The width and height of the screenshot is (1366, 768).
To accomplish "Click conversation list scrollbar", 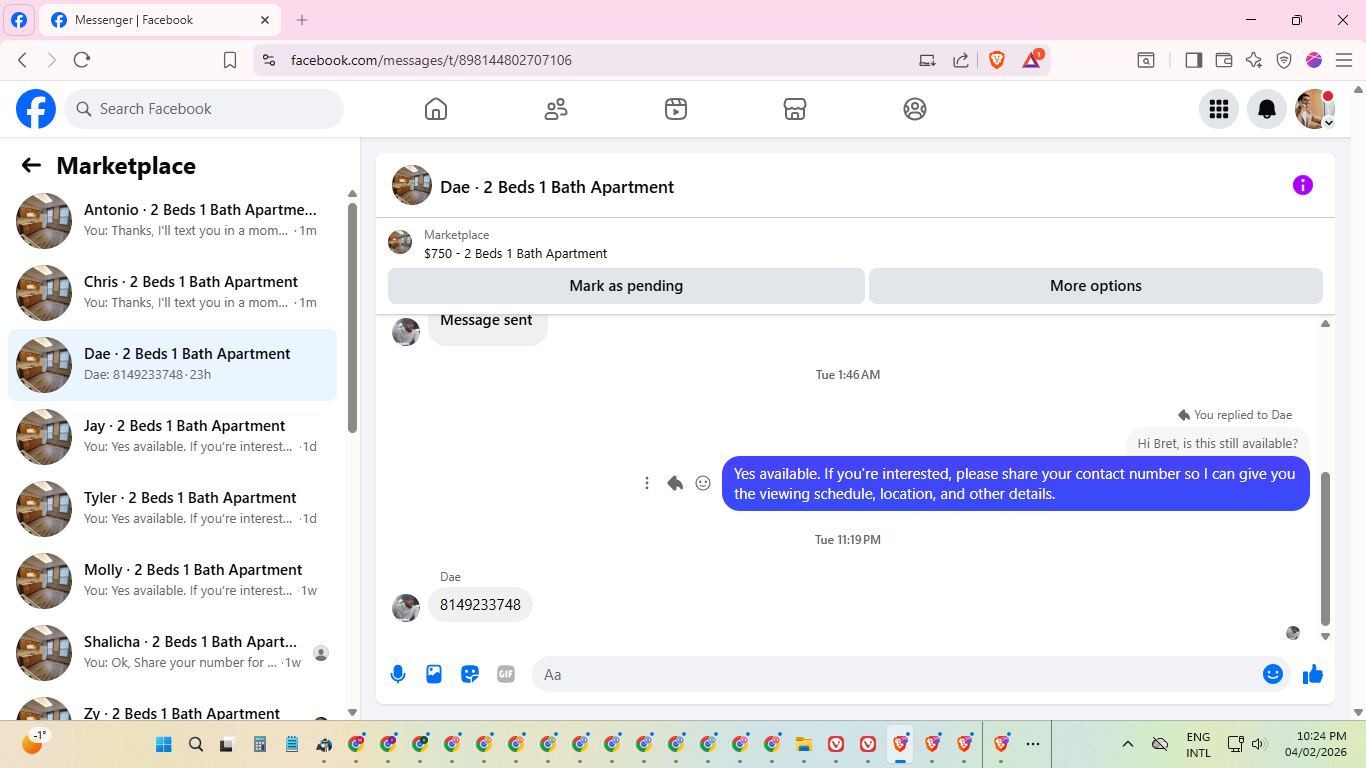I will [x=352, y=318].
